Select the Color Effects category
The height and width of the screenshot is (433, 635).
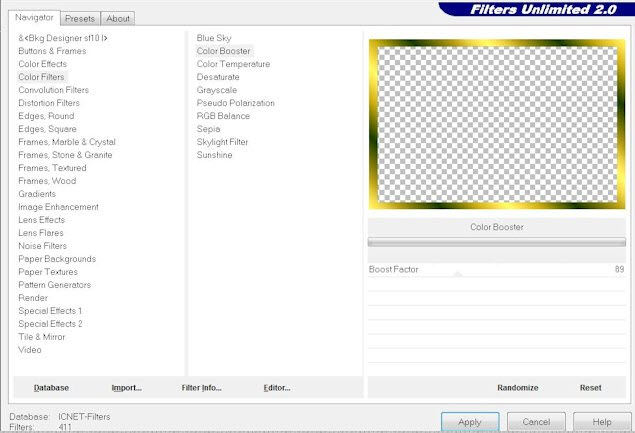pos(43,64)
